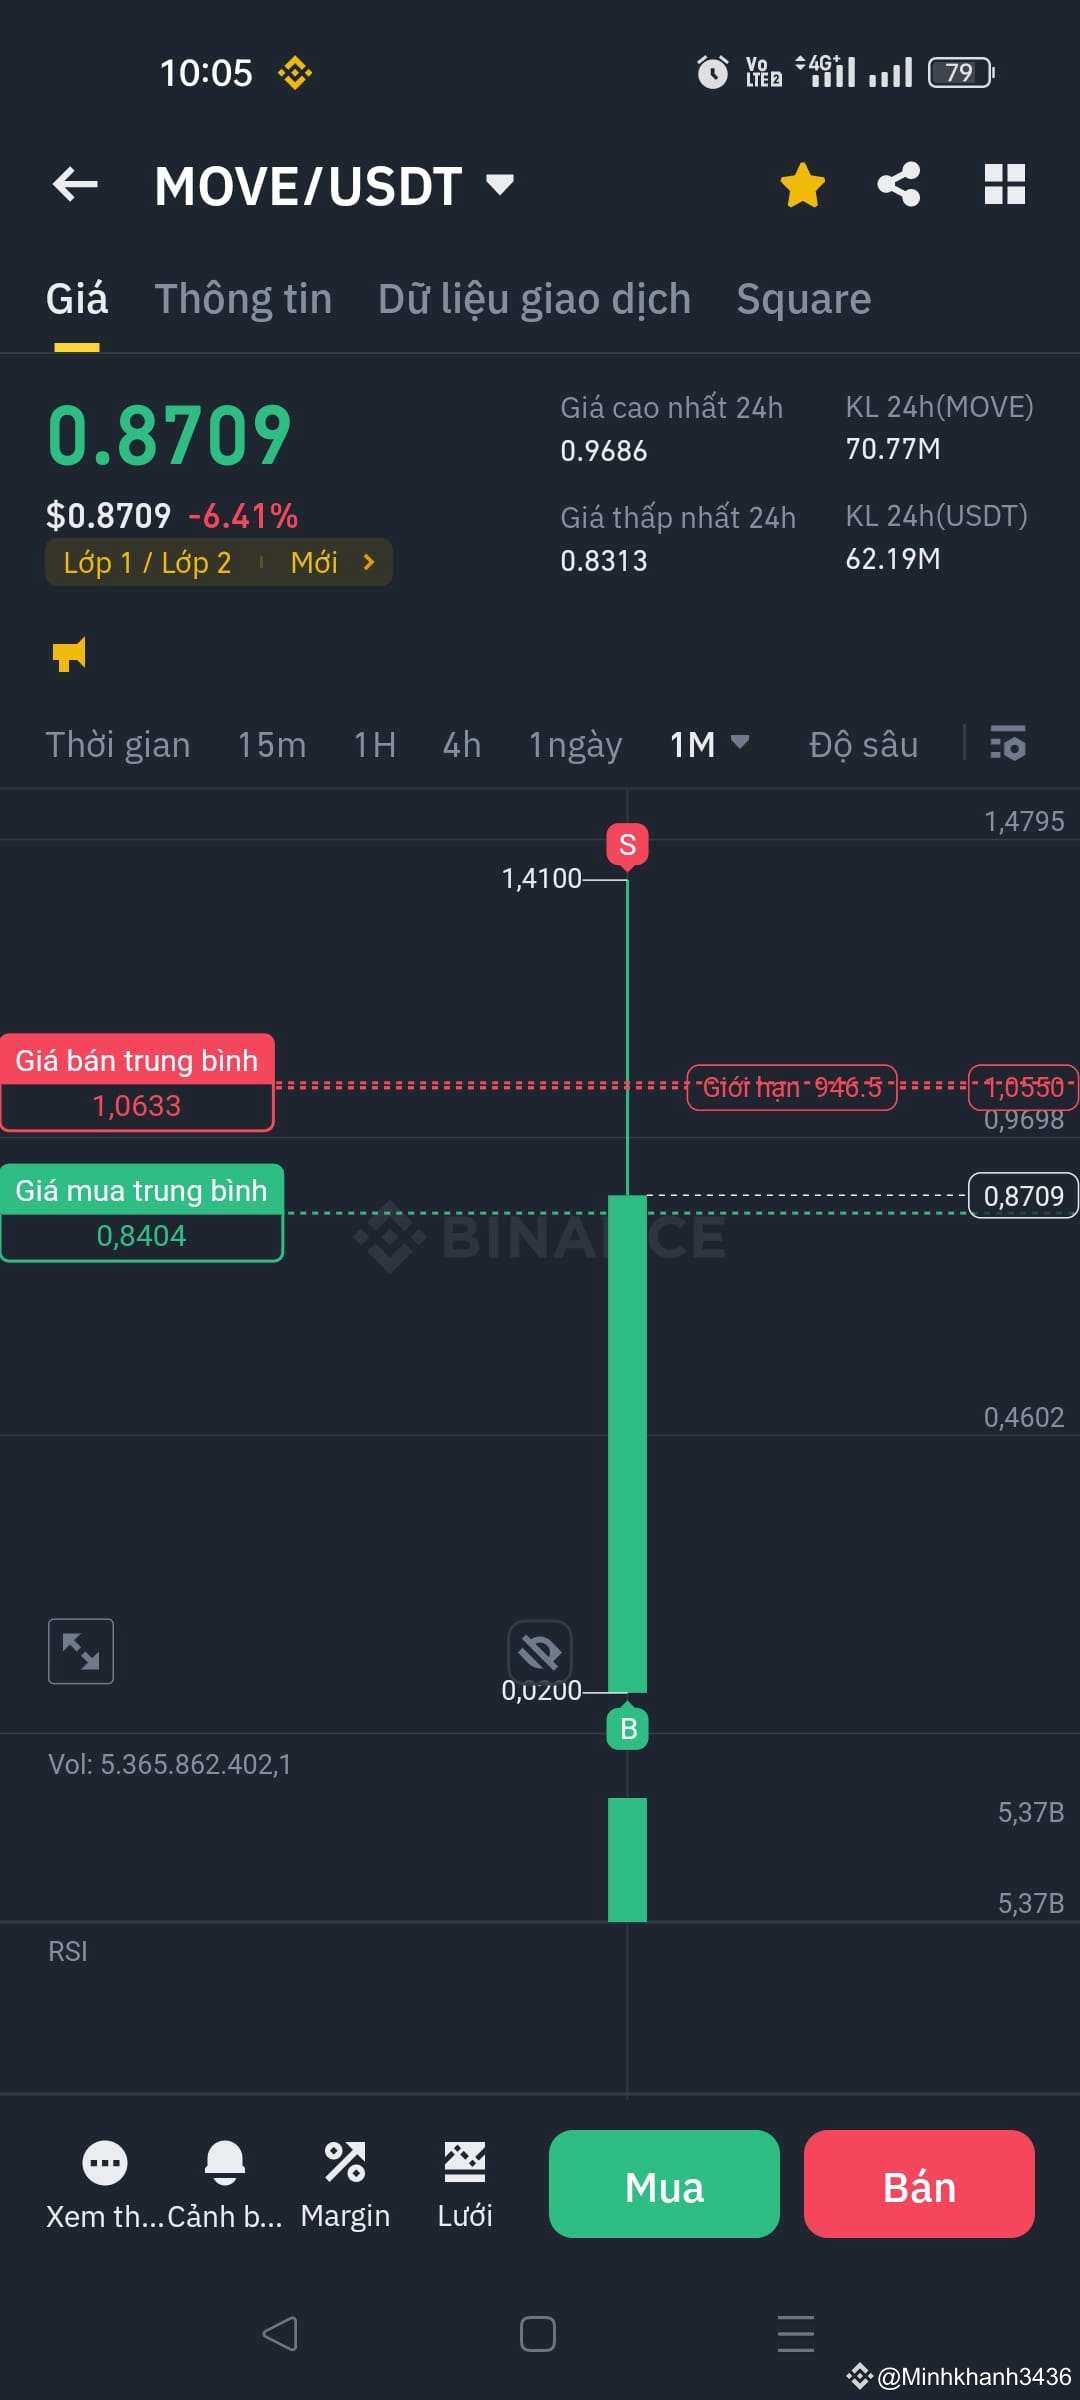The height and width of the screenshot is (2400, 1080).
Task: Tap the back arrow icon
Action: pos(75,185)
